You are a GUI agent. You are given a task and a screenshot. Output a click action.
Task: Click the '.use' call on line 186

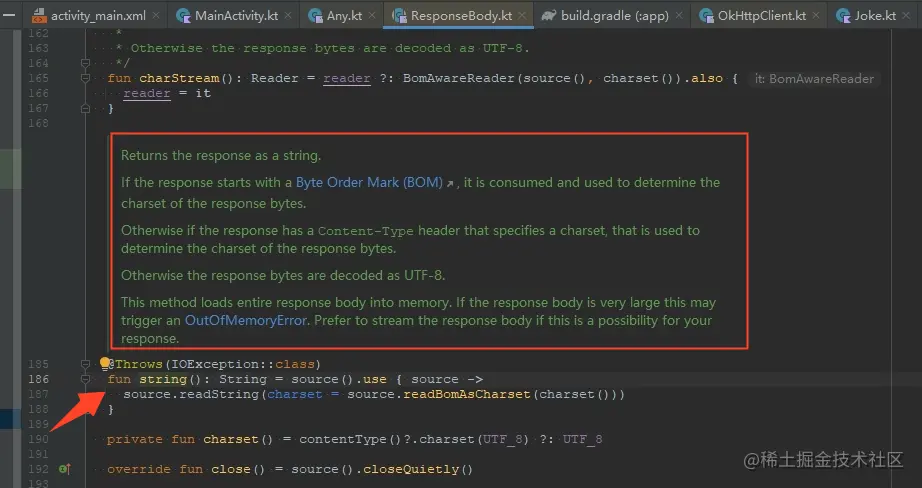370,379
